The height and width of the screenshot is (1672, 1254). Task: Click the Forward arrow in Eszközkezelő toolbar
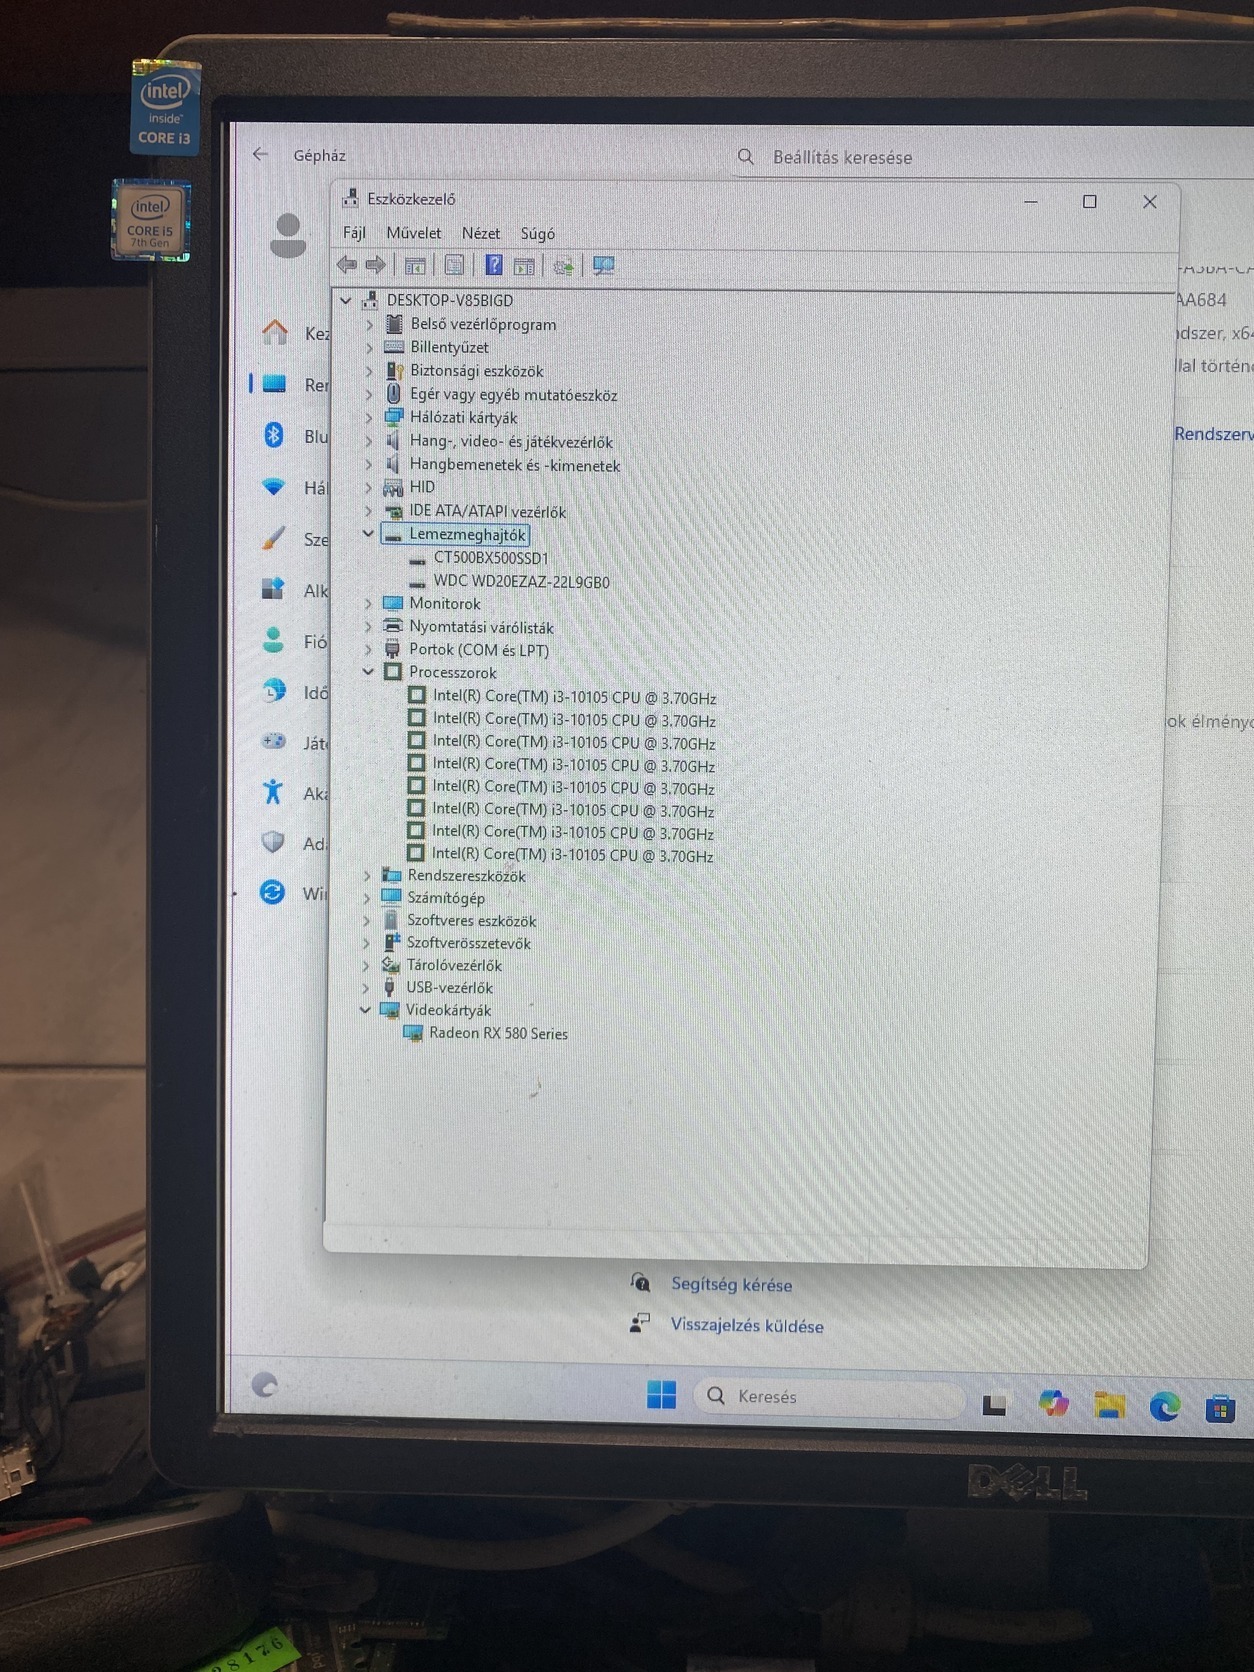point(376,265)
